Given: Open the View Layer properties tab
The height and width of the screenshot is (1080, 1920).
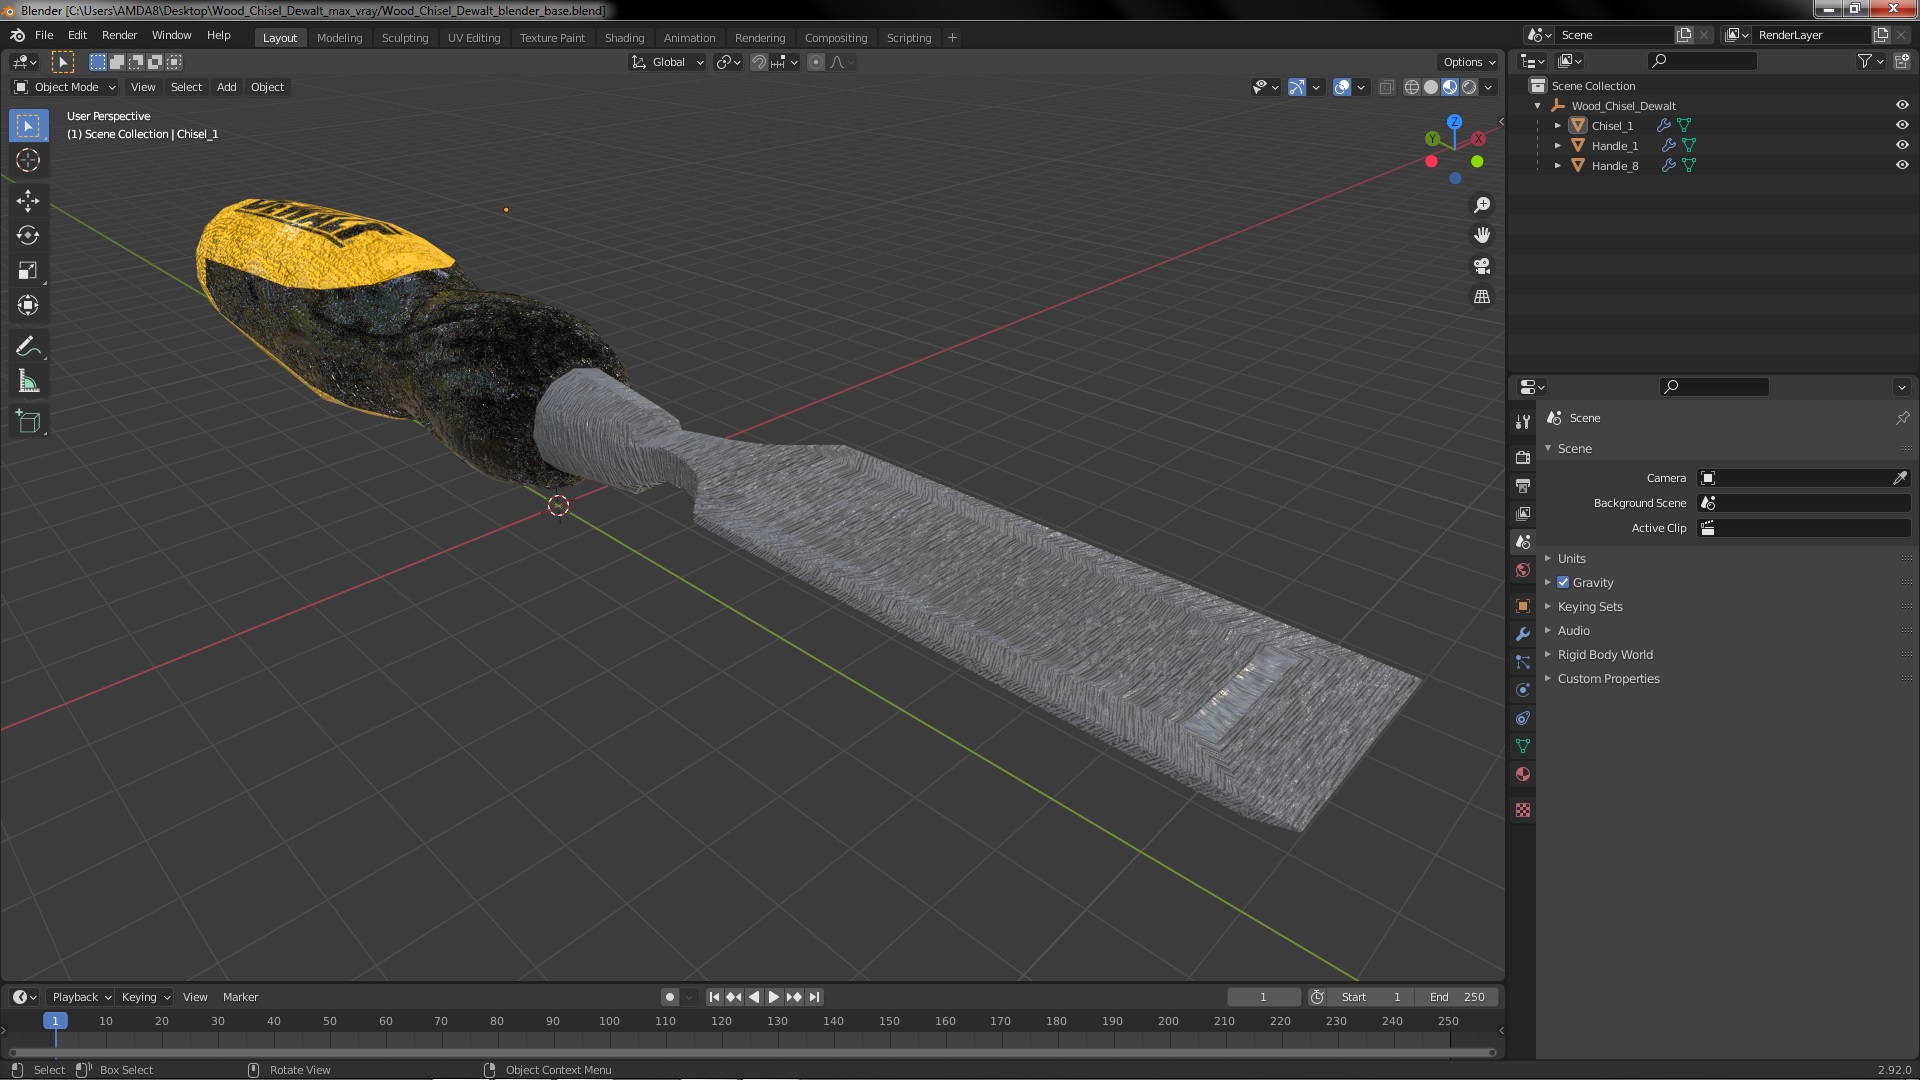Looking at the screenshot, I should 1523,513.
